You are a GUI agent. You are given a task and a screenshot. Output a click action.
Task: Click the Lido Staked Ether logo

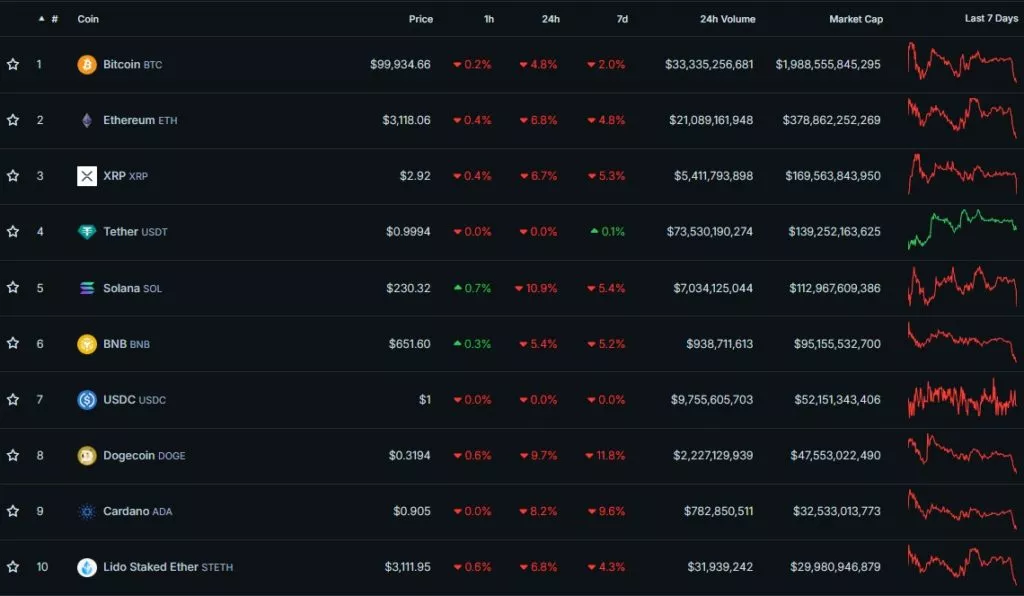click(x=87, y=567)
